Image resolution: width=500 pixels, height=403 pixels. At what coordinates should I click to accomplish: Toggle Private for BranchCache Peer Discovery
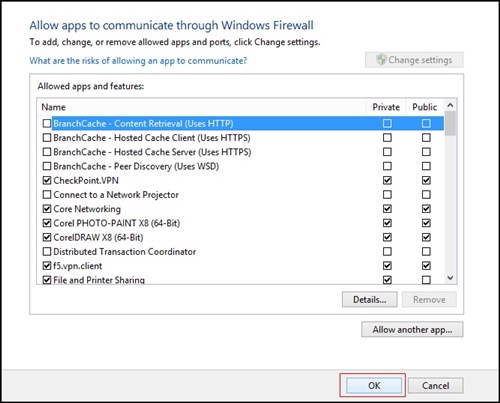pos(387,166)
